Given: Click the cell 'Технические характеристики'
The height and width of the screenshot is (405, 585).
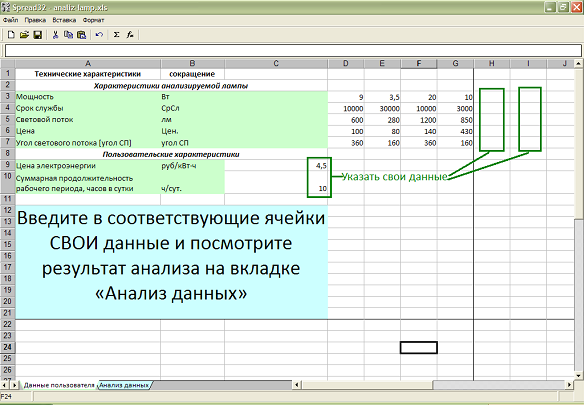Looking at the screenshot, I should tap(88, 74).
